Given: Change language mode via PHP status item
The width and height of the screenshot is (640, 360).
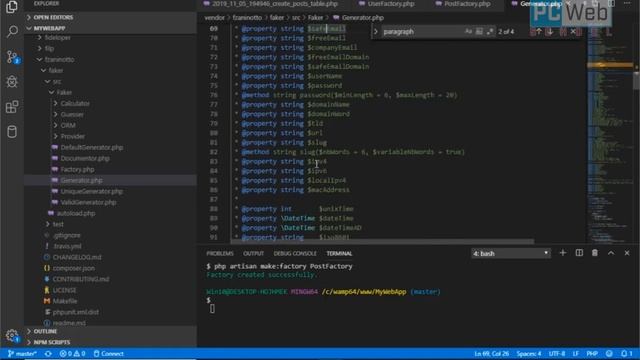Looking at the screenshot, I should pyautogui.click(x=592, y=353).
